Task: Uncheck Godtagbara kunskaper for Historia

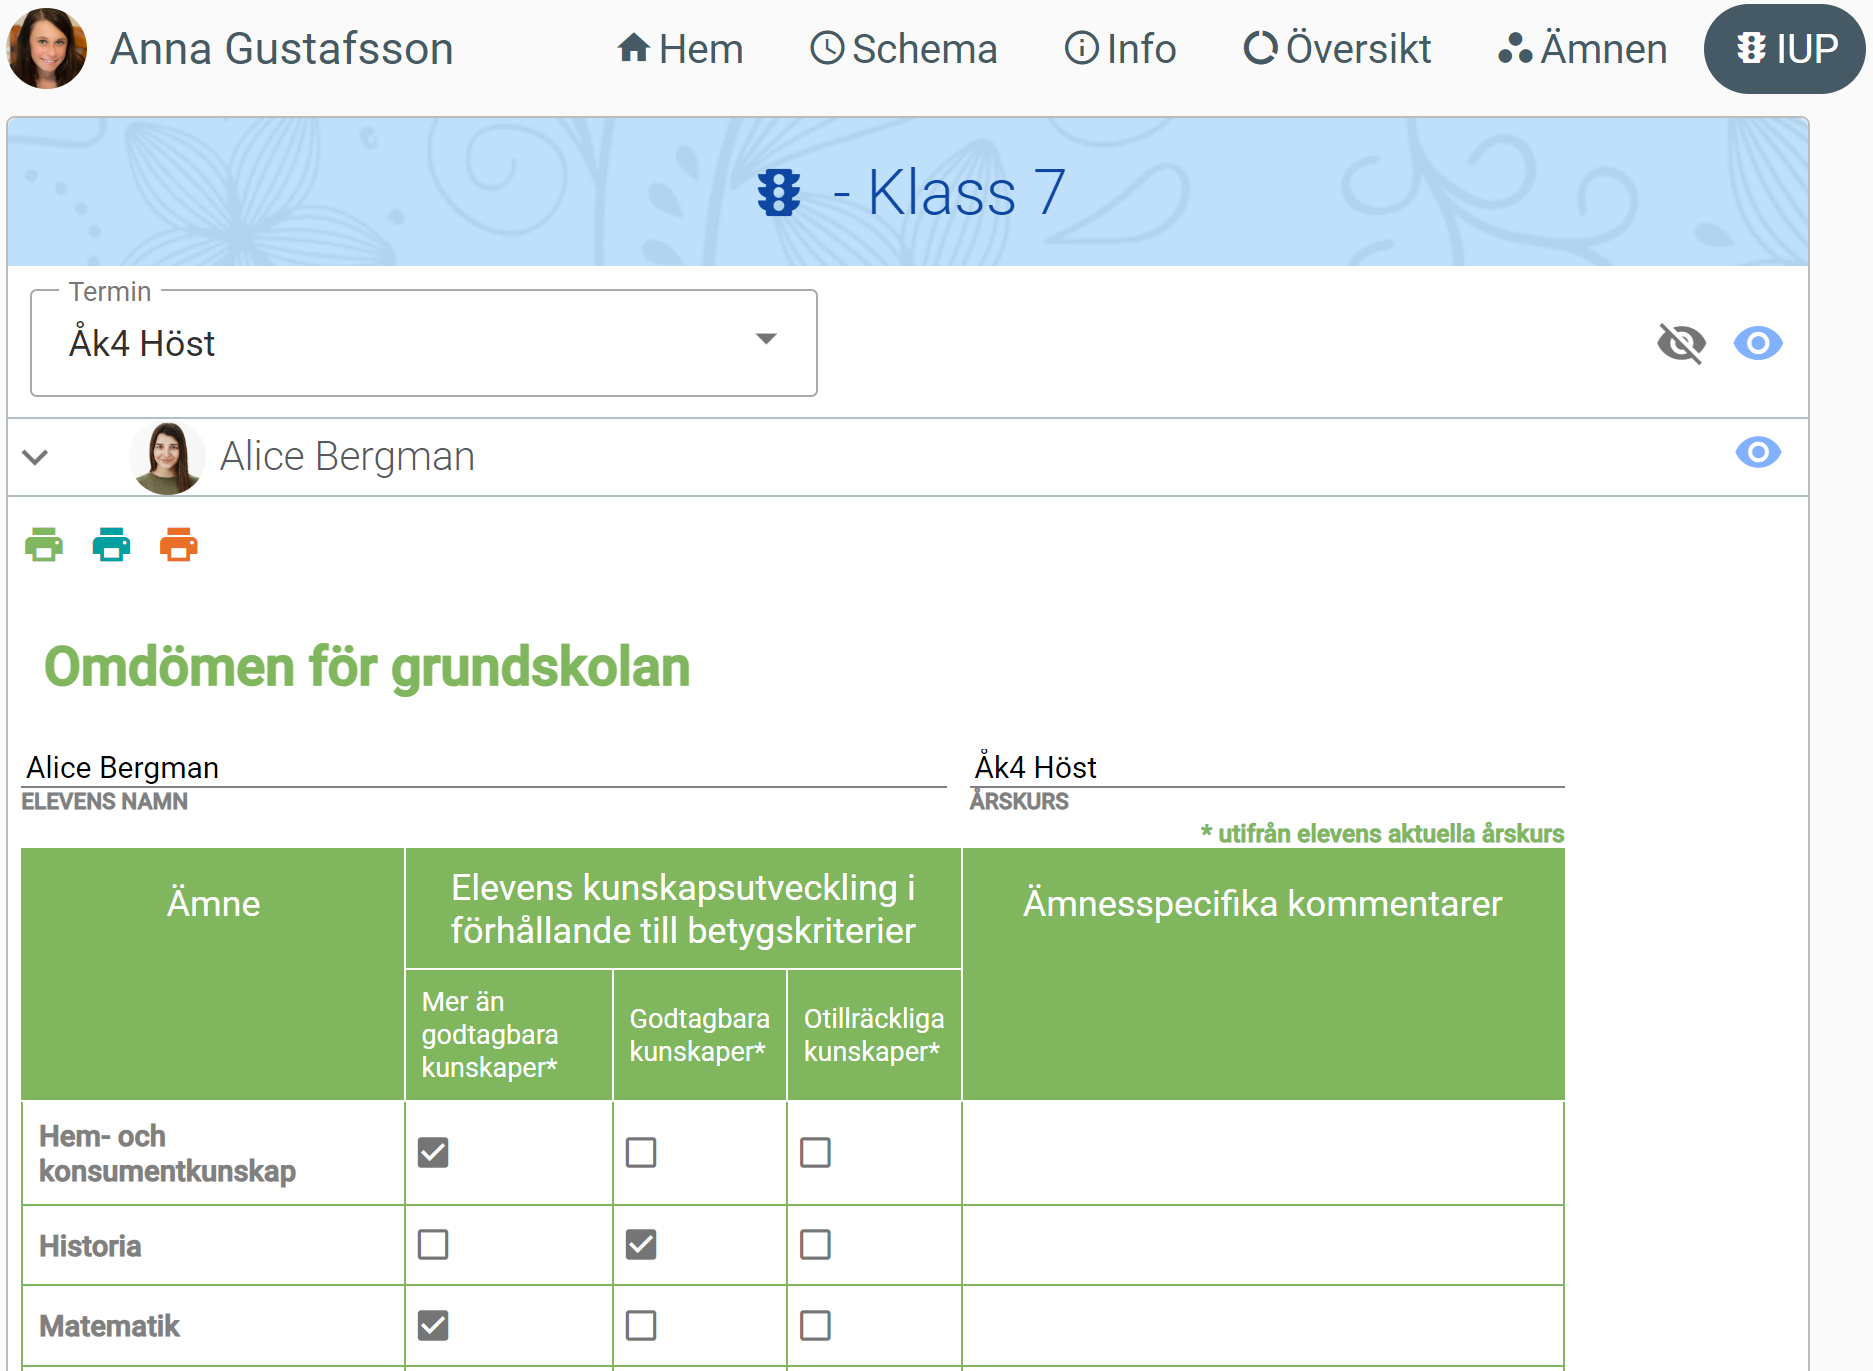Action: (641, 1245)
